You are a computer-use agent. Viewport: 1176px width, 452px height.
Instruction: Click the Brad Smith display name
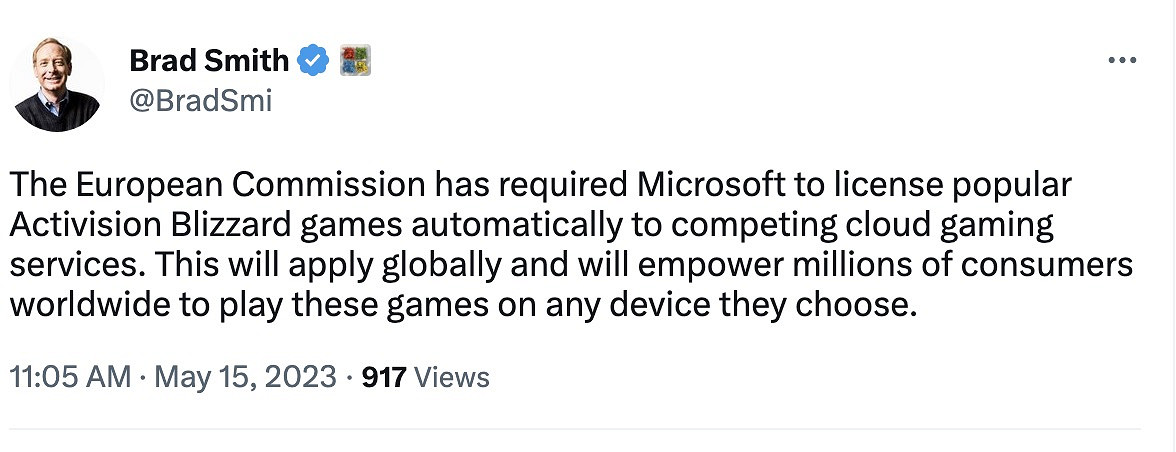tap(208, 61)
